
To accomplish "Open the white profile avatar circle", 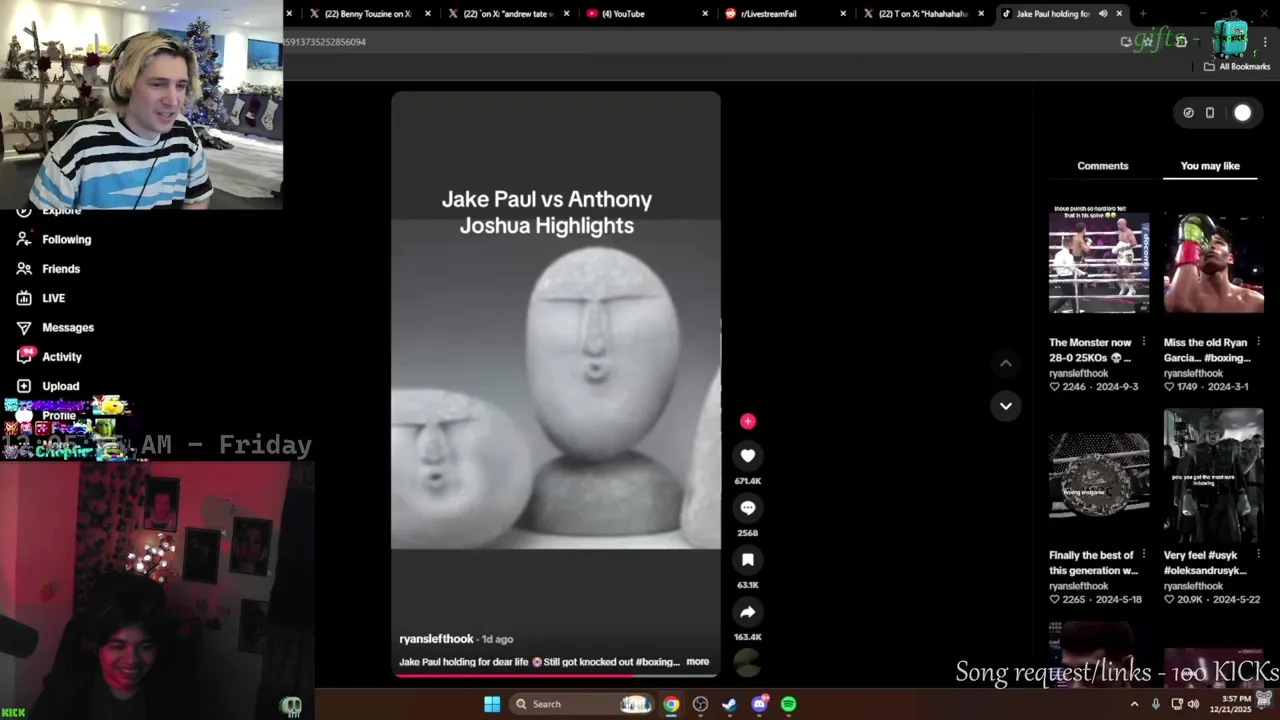I will 1242,113.
